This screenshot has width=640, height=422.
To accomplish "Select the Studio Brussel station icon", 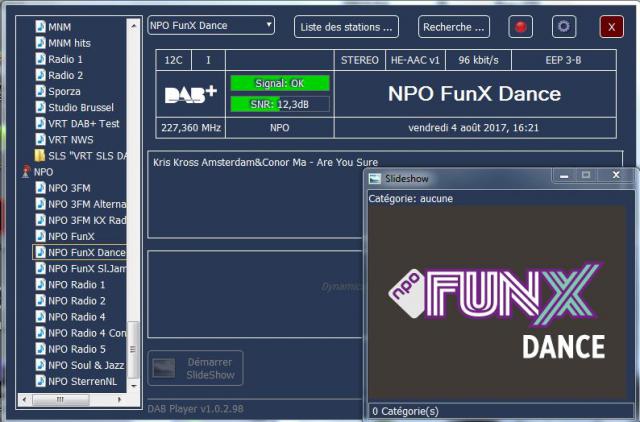I will click(40, 107).
